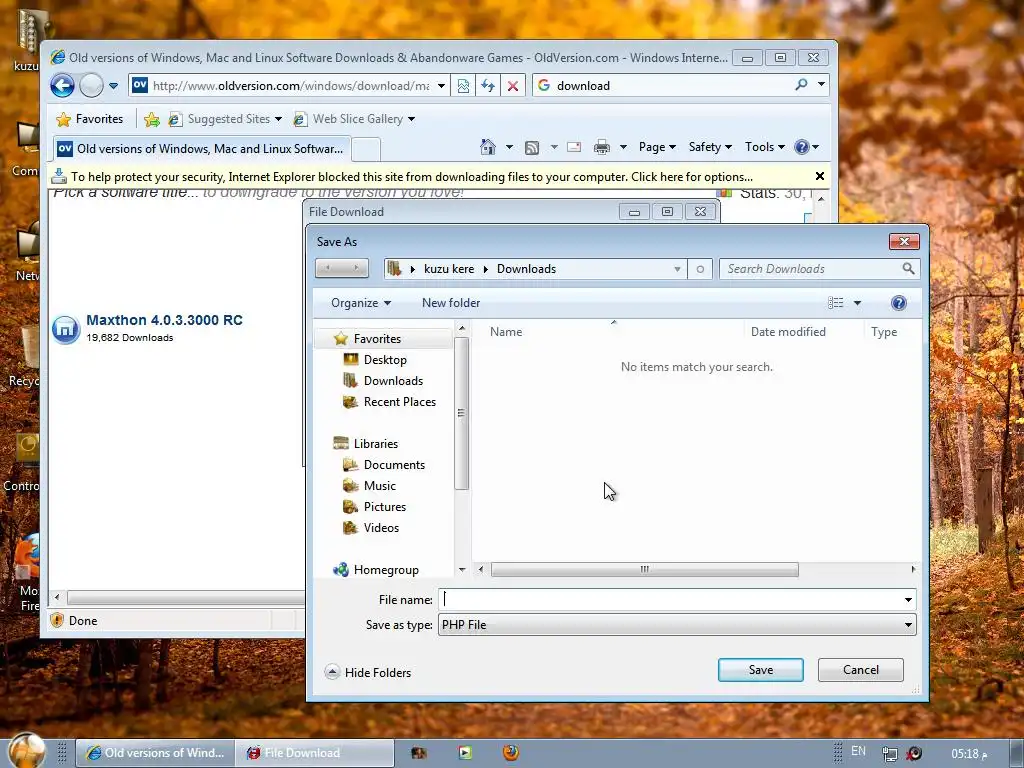Screen dimensions: 1024x768
Task: Click the Save As dialog help icon
Action: 899,302
